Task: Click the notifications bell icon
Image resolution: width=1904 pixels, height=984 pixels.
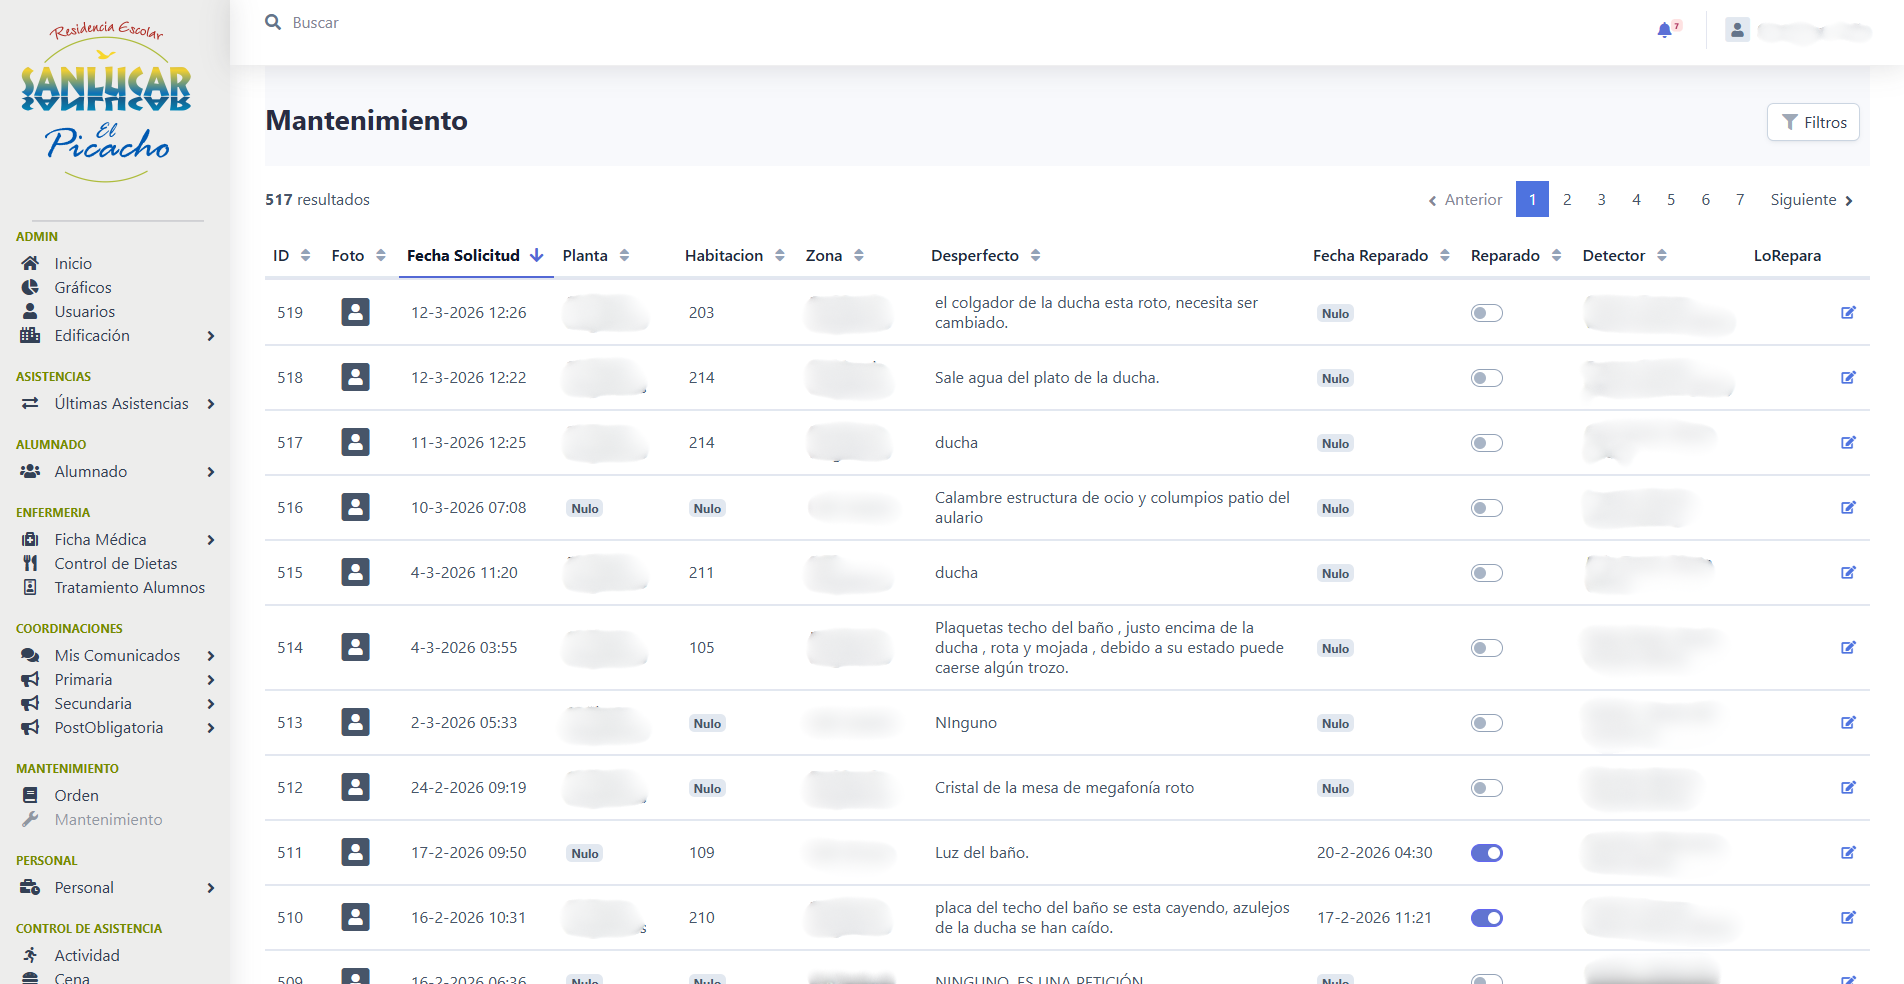Action: pos(1664,30)
